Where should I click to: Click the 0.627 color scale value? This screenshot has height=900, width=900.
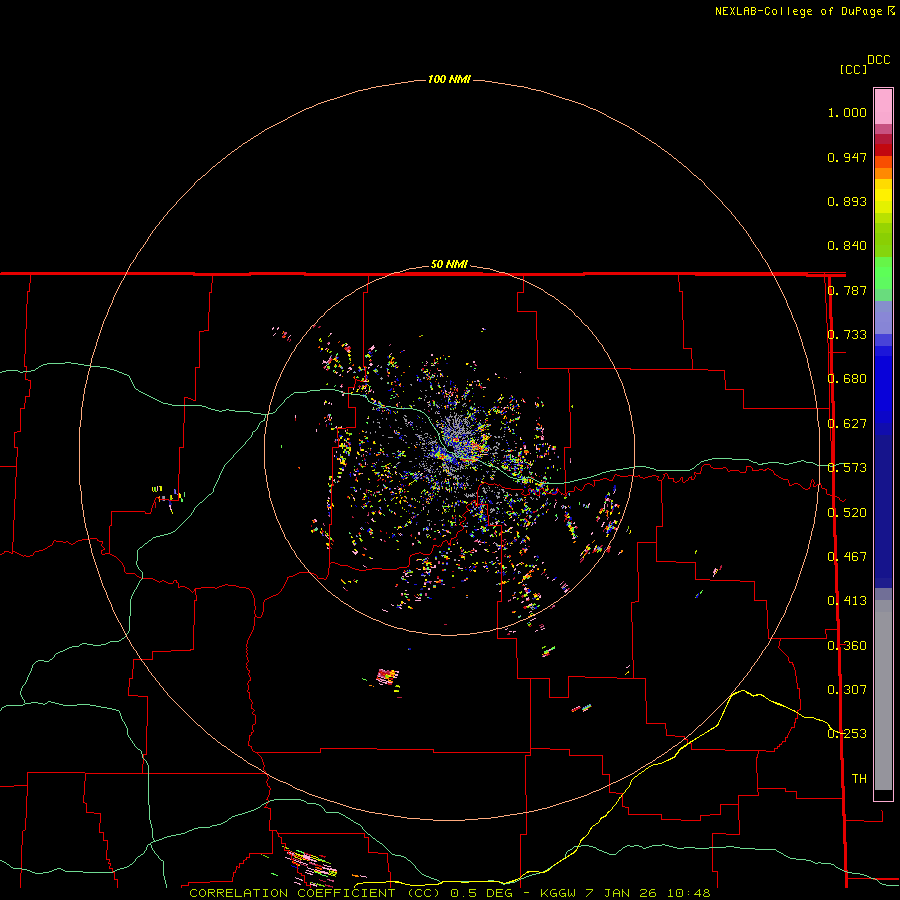click(847, 424)
